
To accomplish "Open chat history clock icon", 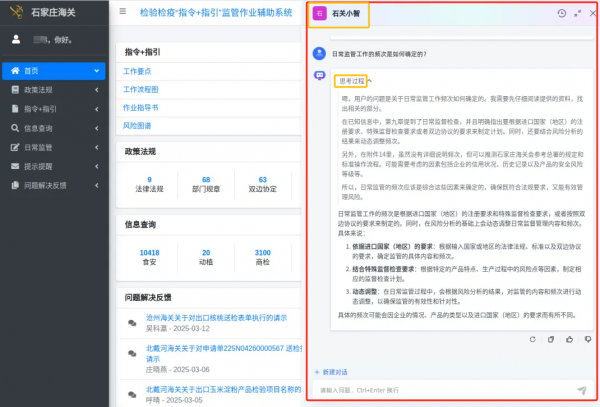I will click(562, 13).
